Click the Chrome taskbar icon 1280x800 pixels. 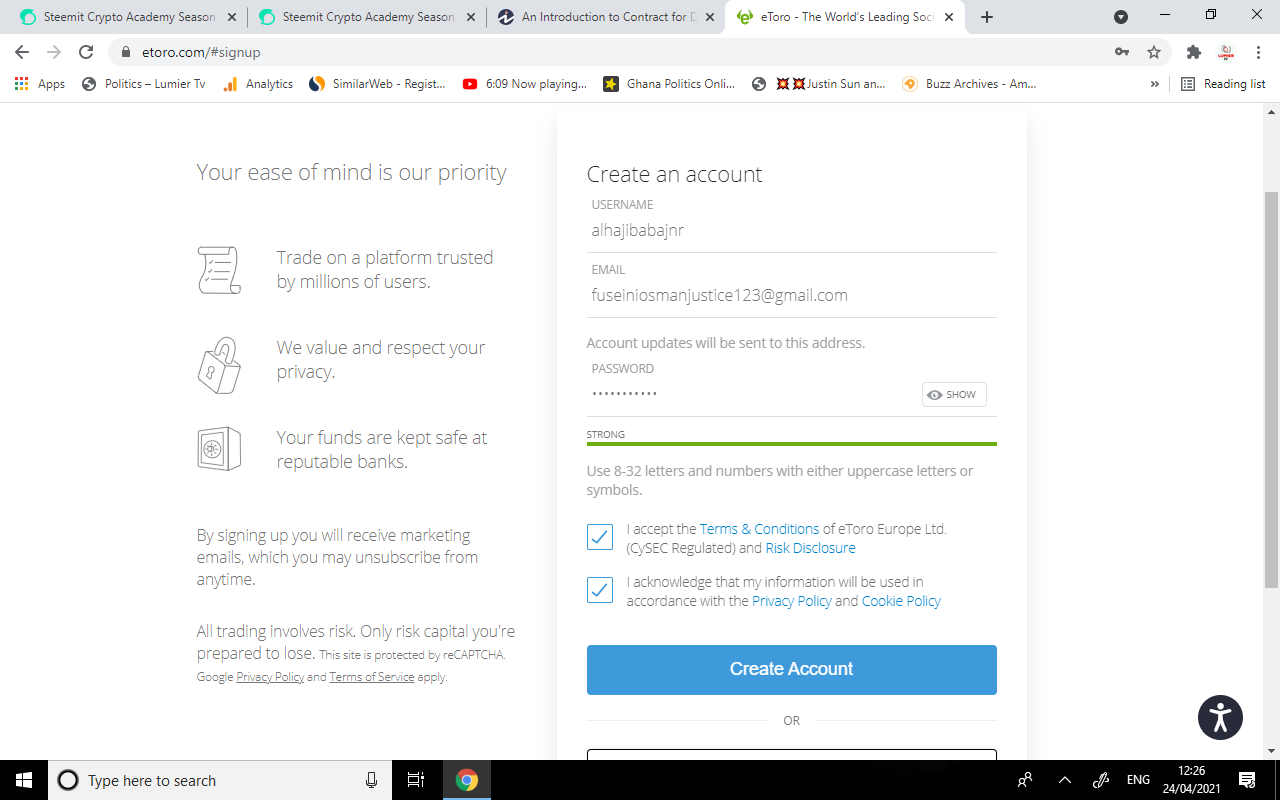click(467, 780)
